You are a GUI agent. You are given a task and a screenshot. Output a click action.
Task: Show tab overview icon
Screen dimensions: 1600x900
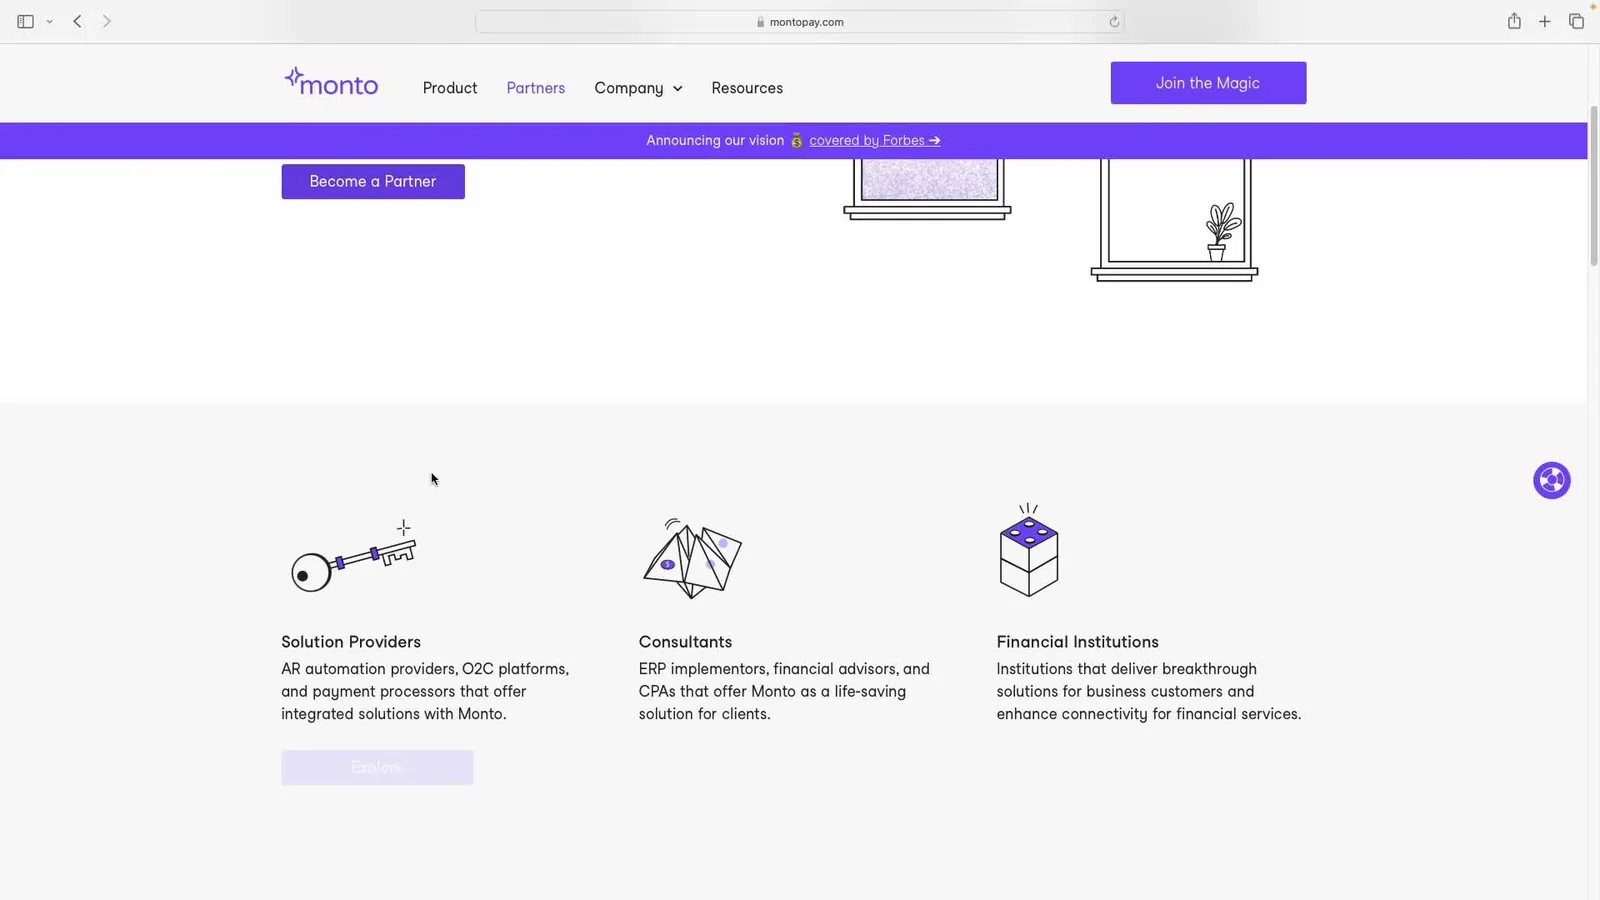tap(1576, 21)
